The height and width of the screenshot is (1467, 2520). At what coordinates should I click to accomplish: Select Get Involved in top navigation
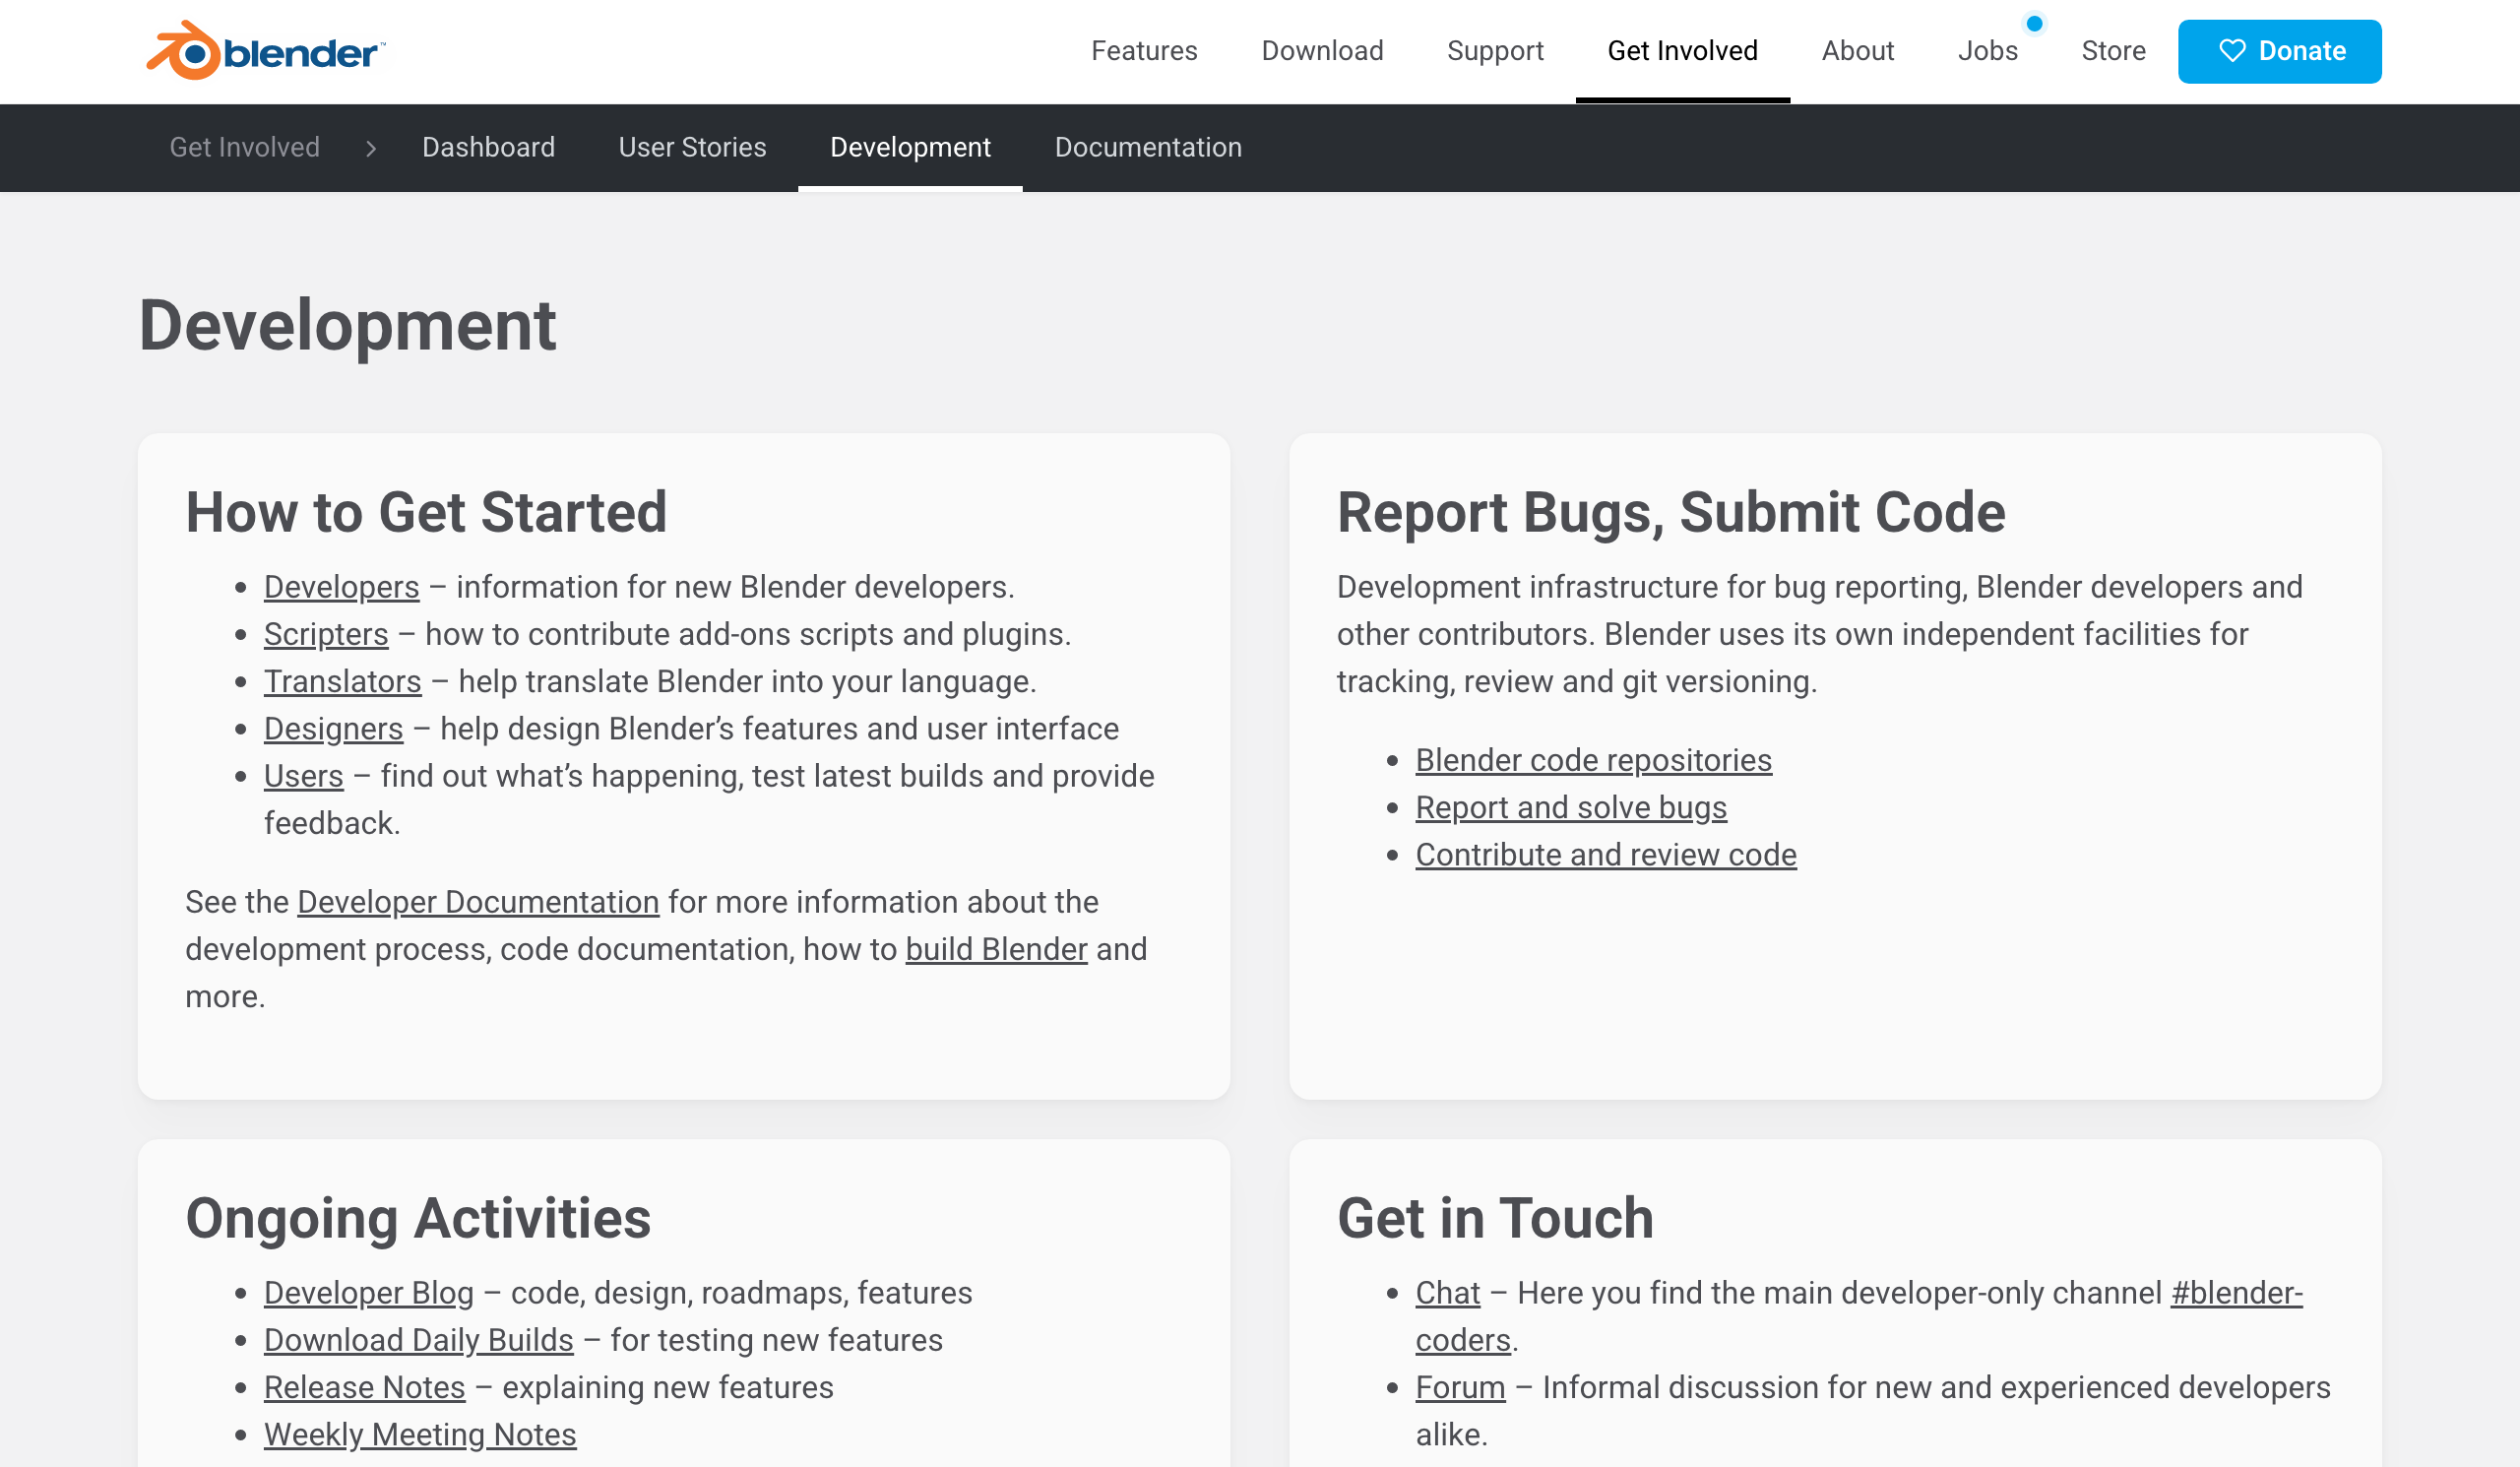[1682, 51]
